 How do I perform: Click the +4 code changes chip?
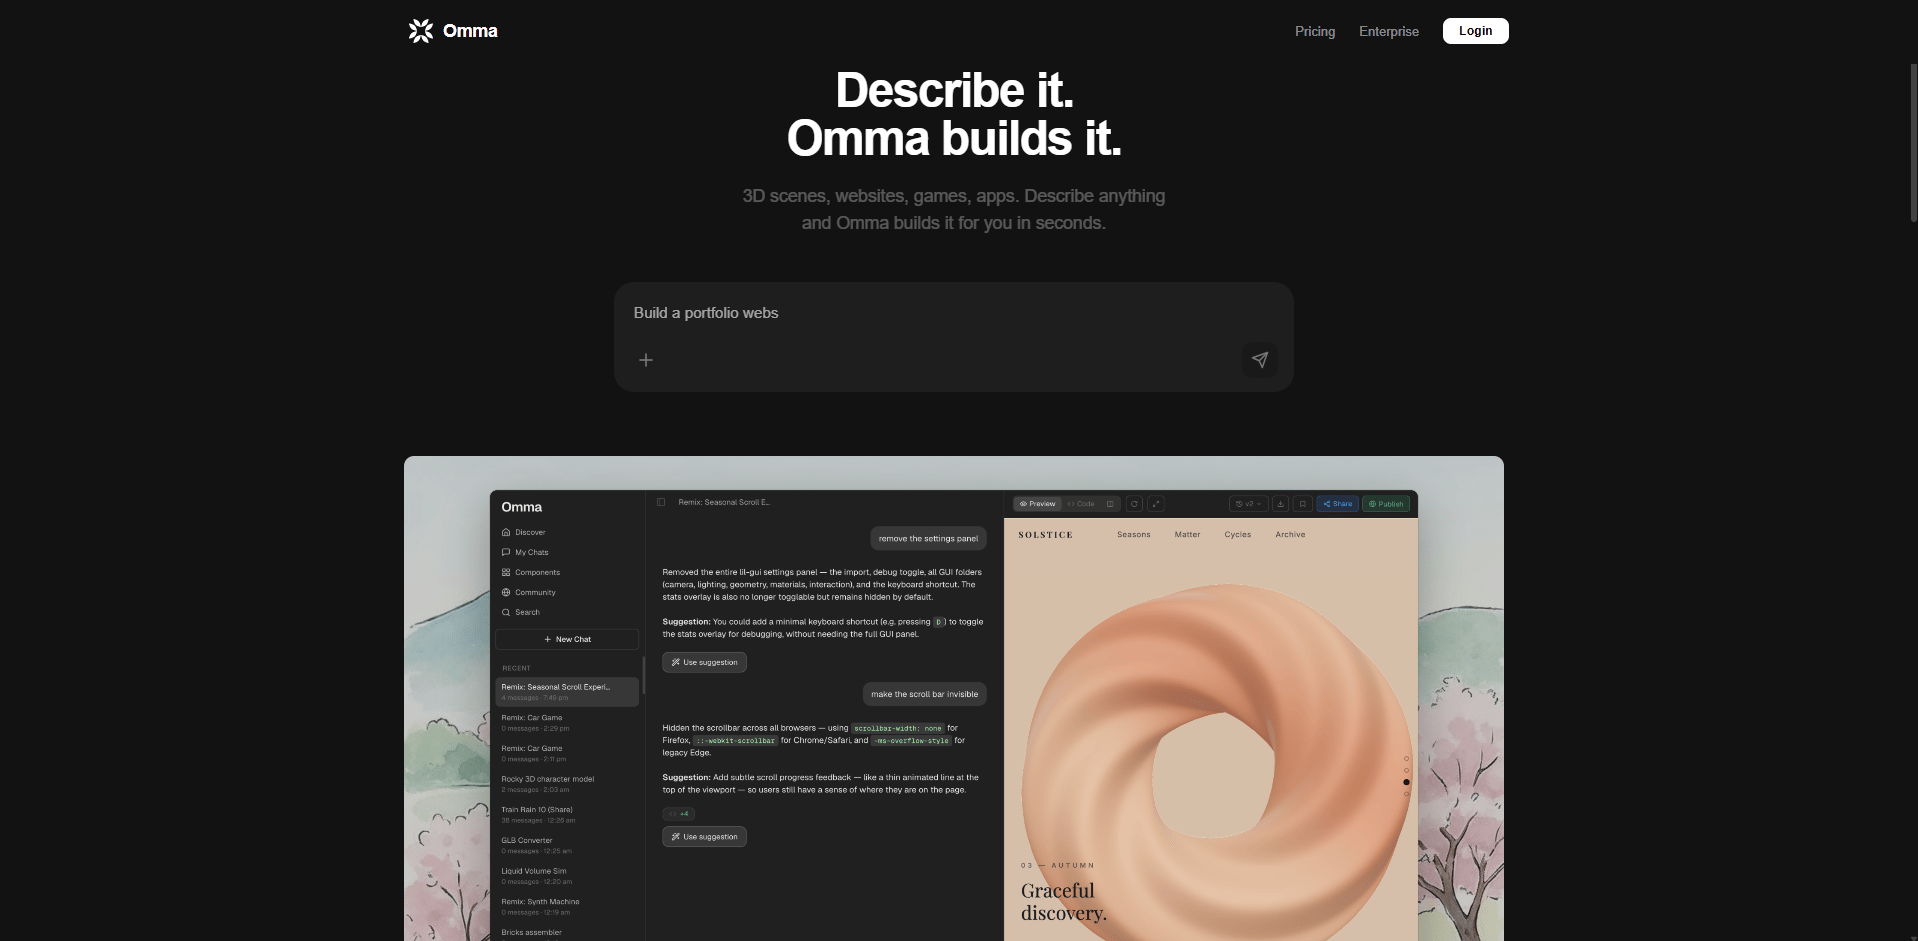coord(679,814)
